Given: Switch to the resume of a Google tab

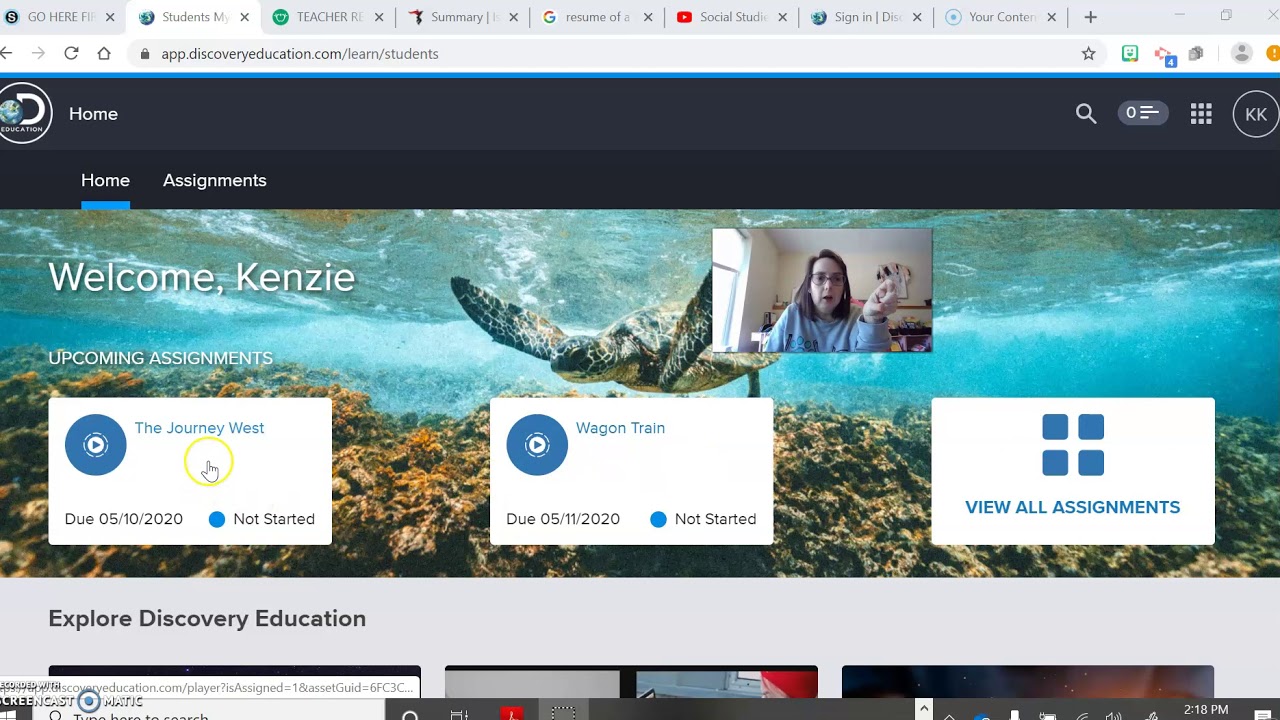Looking at the screenshot, I should [598, 17].
